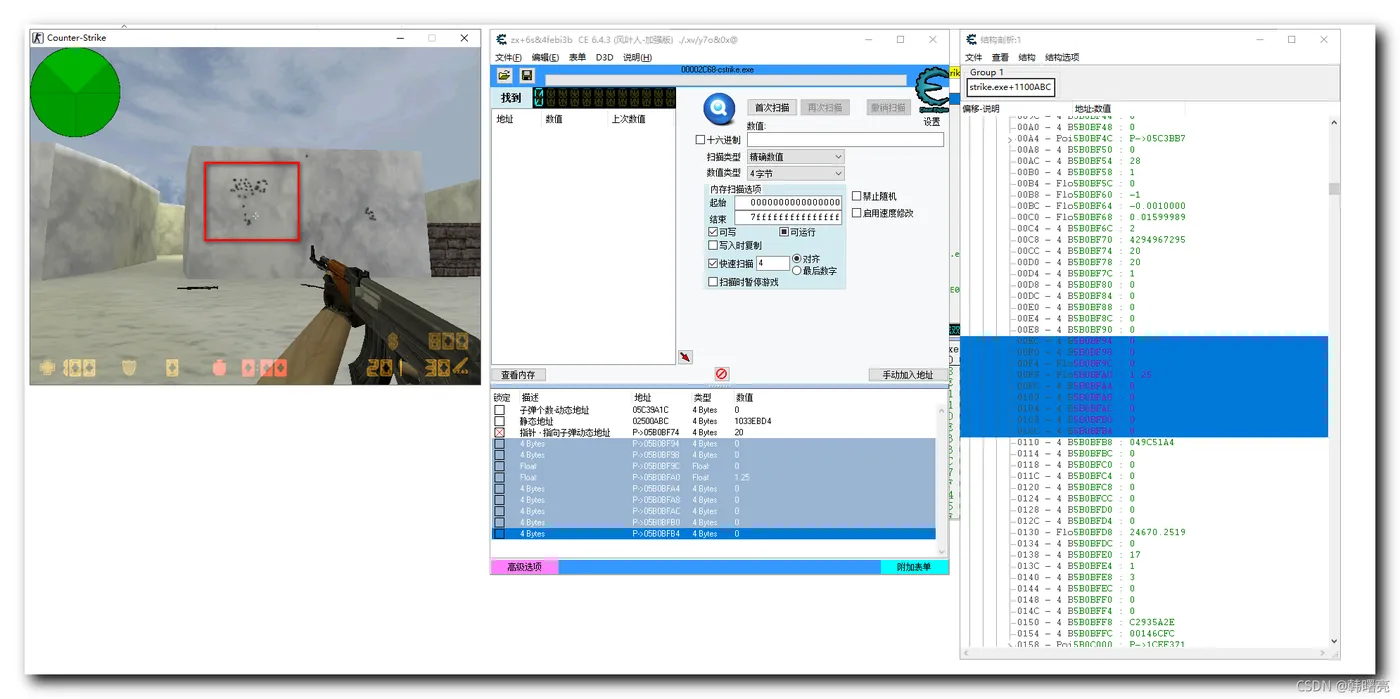Expand the 00A4 Poi pointer tree node
The image size is (1400, 699).
[x=1010, y=139]
